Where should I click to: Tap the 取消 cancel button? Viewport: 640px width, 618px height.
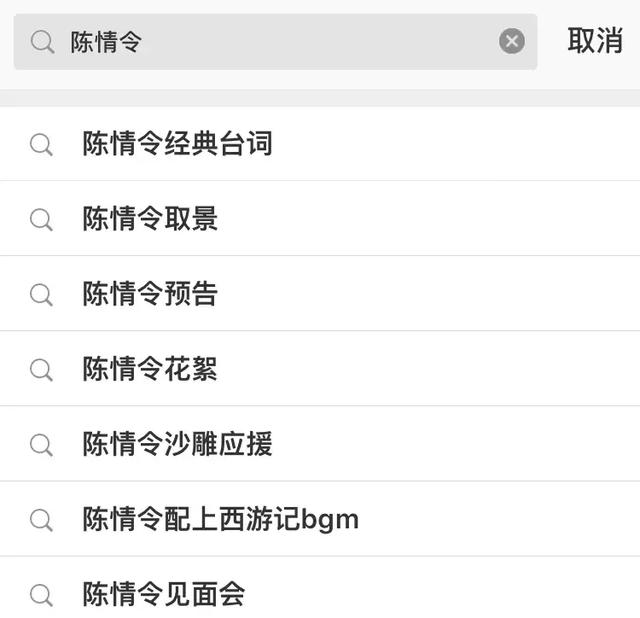coord(594,41)
